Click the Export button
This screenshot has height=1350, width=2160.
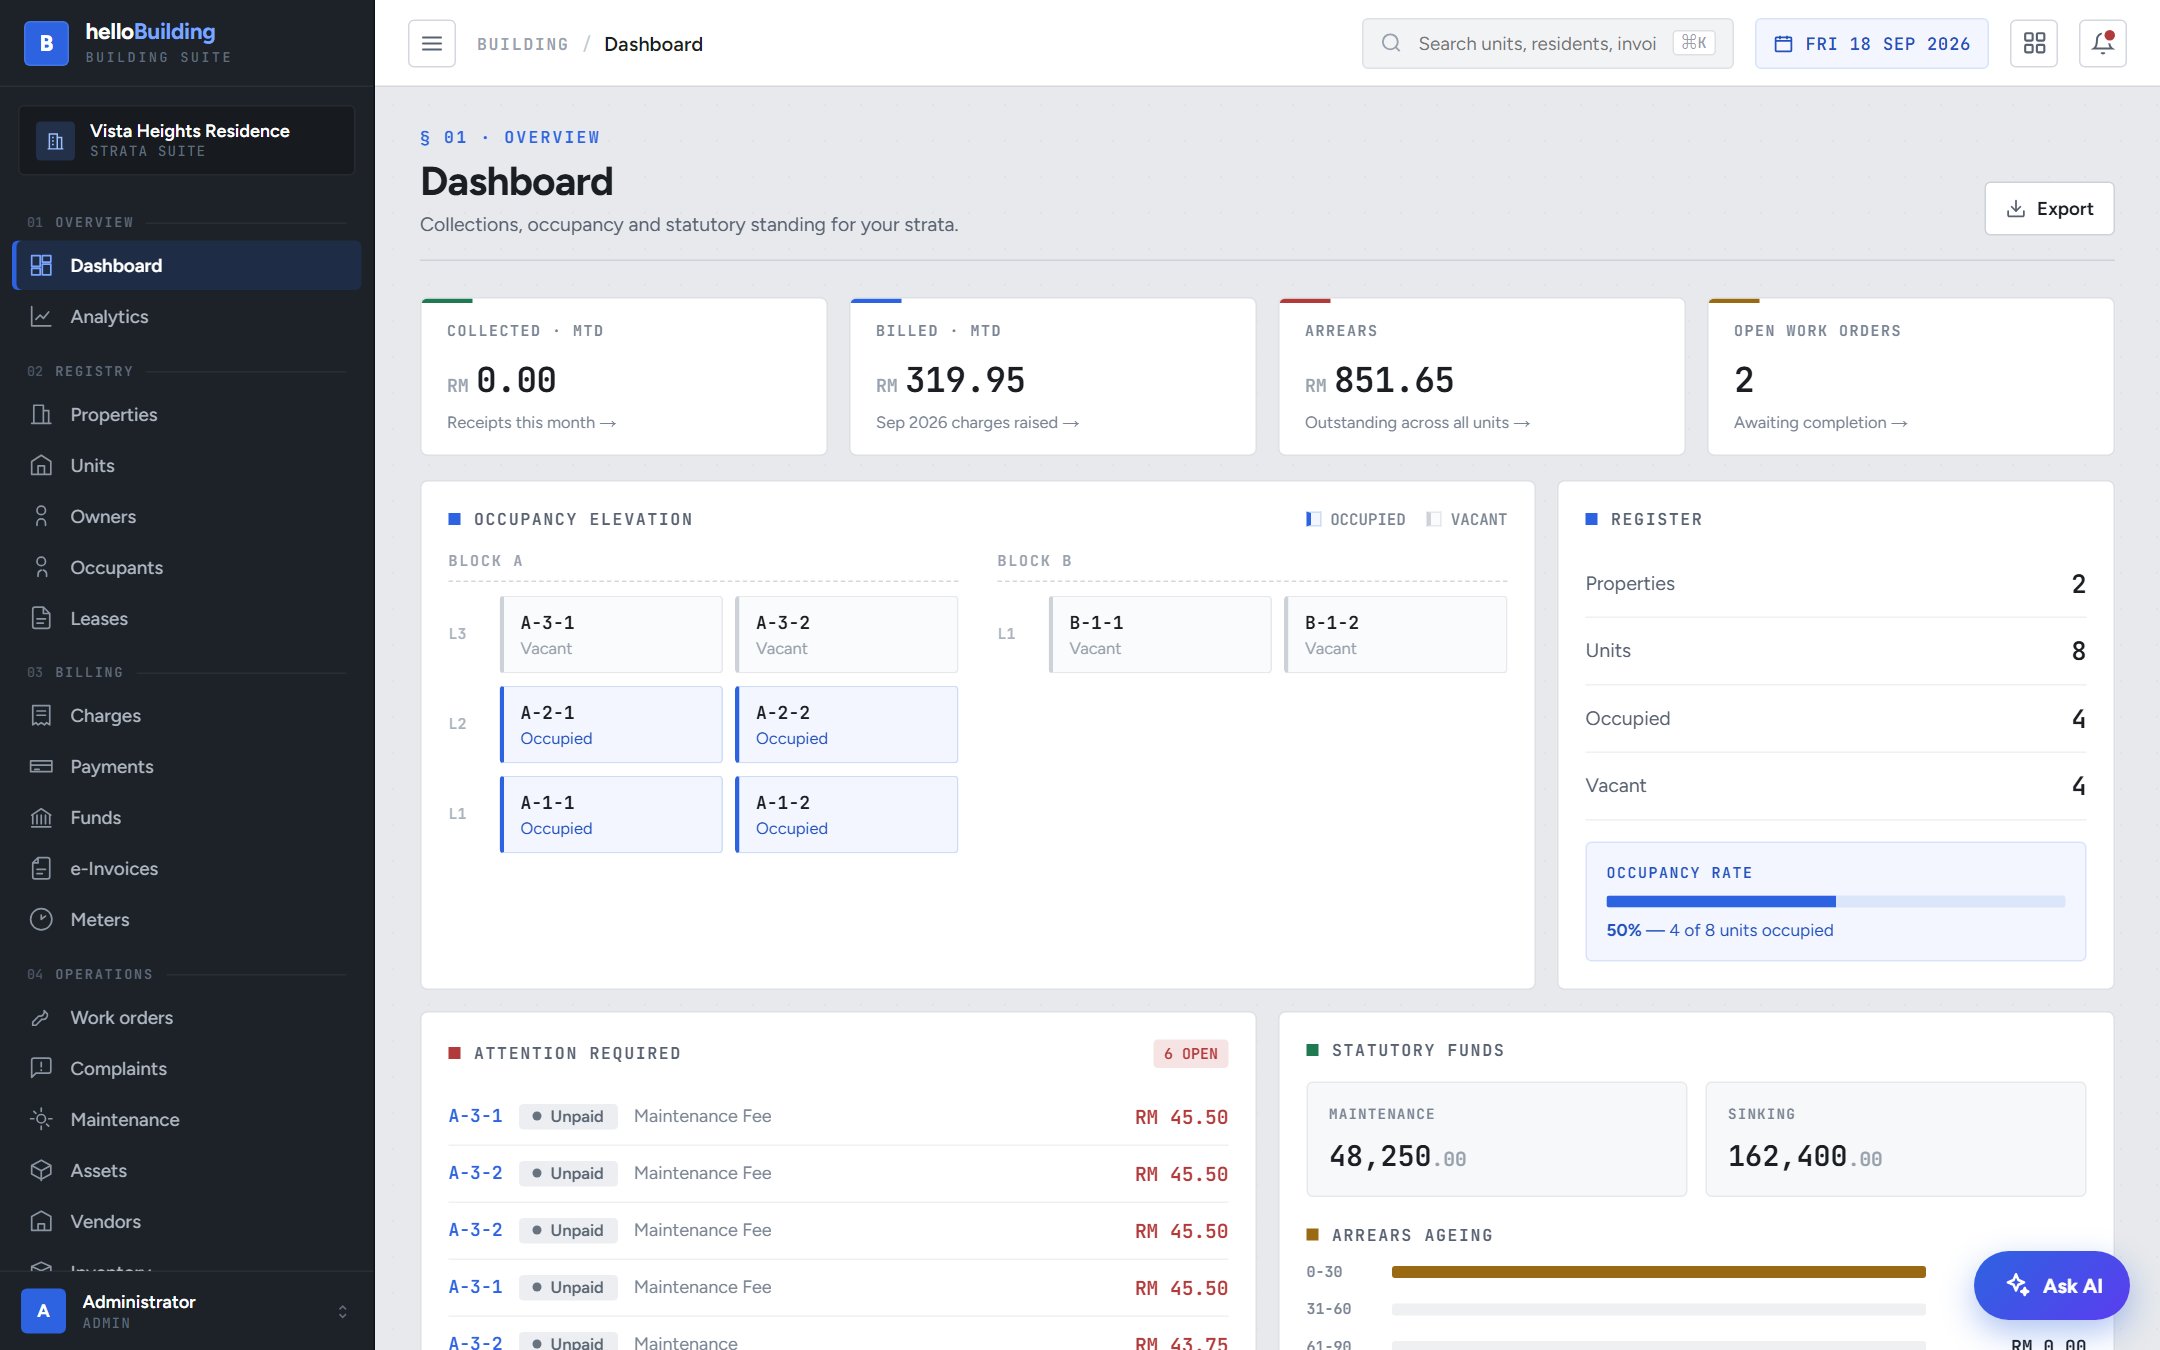pos(2049,208)
